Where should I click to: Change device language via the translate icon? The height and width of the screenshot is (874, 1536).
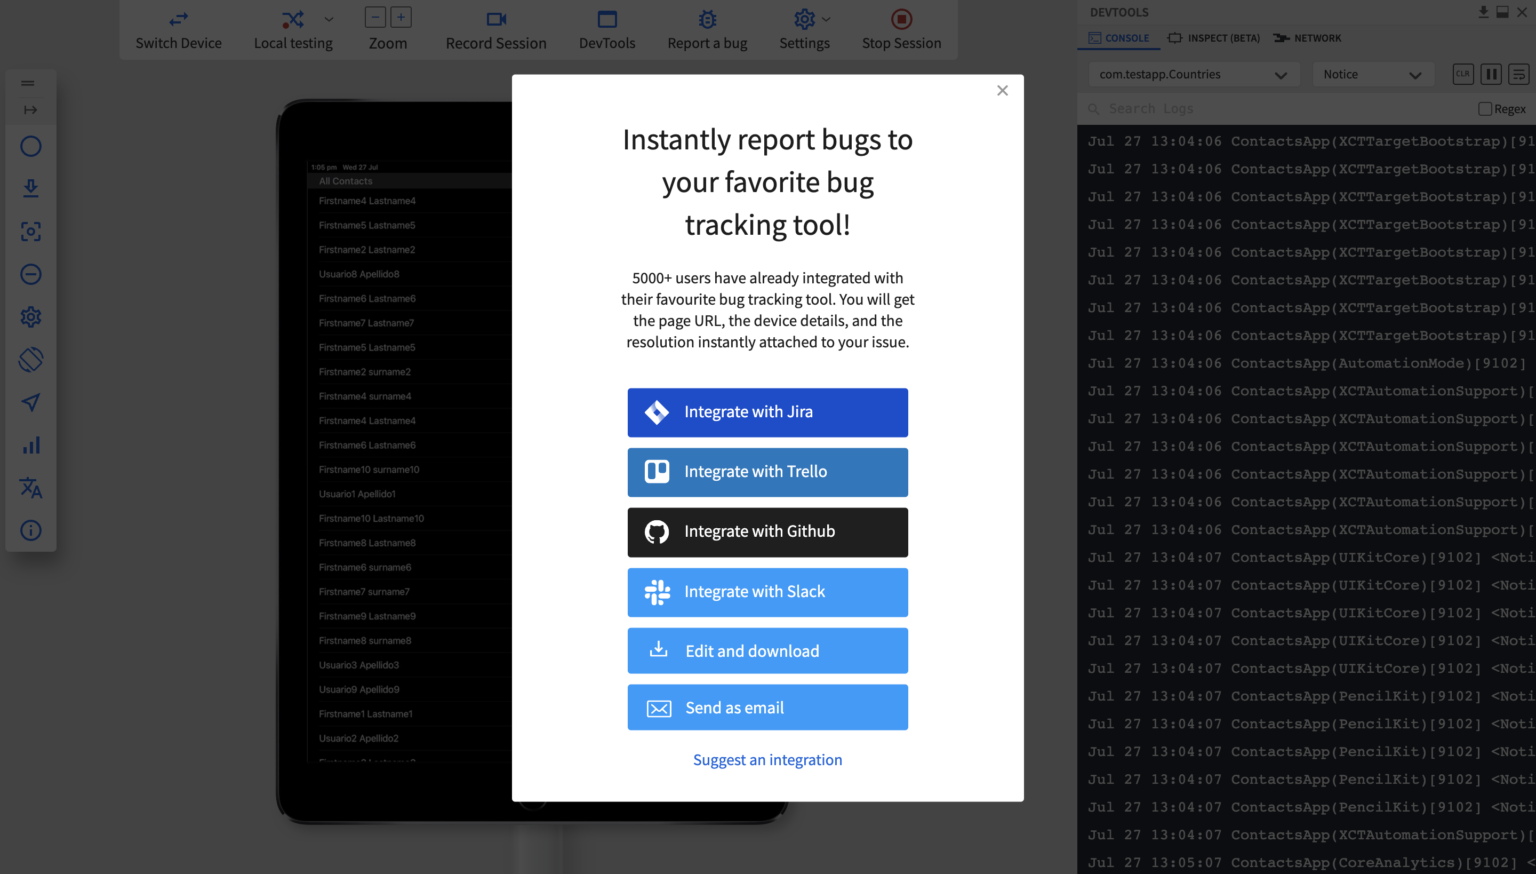click(30, 488)
